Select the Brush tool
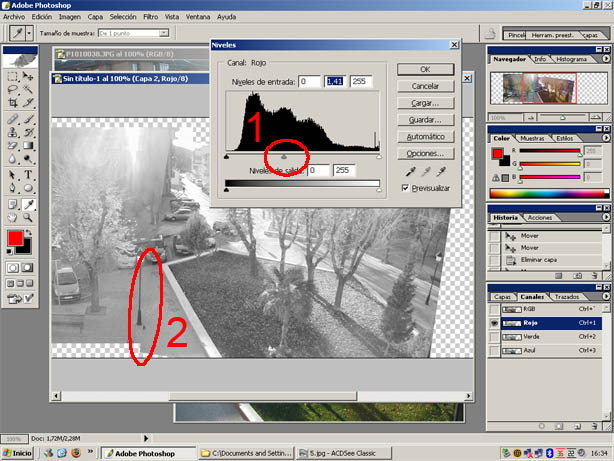Image resolution: width=614 pixels, height=461 pixels. [28, 119]
